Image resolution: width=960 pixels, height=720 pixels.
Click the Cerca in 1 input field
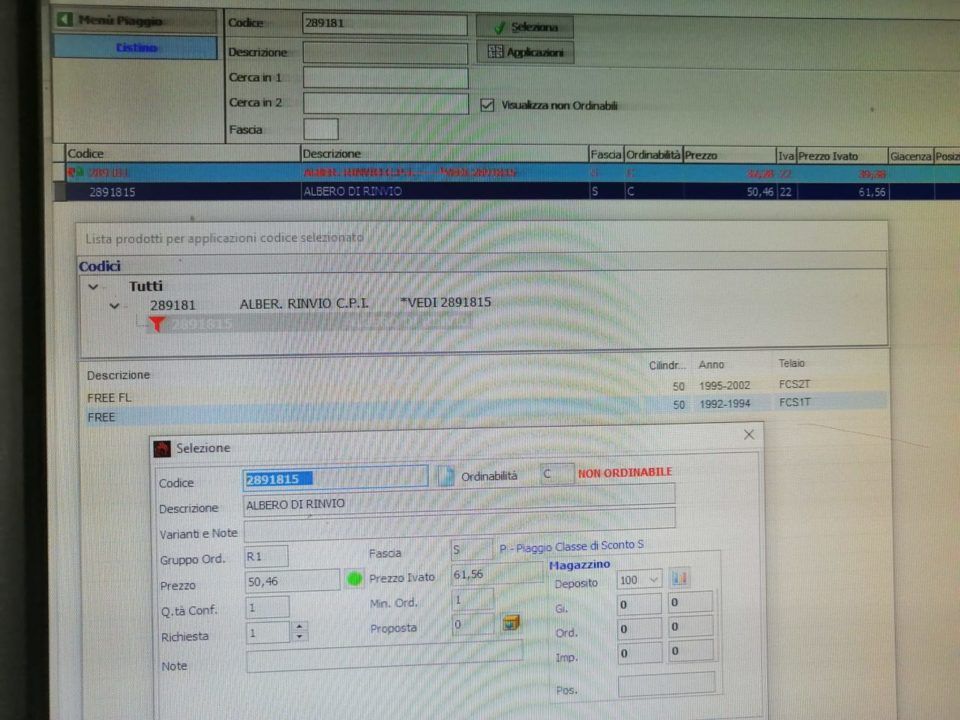(385, 78)
